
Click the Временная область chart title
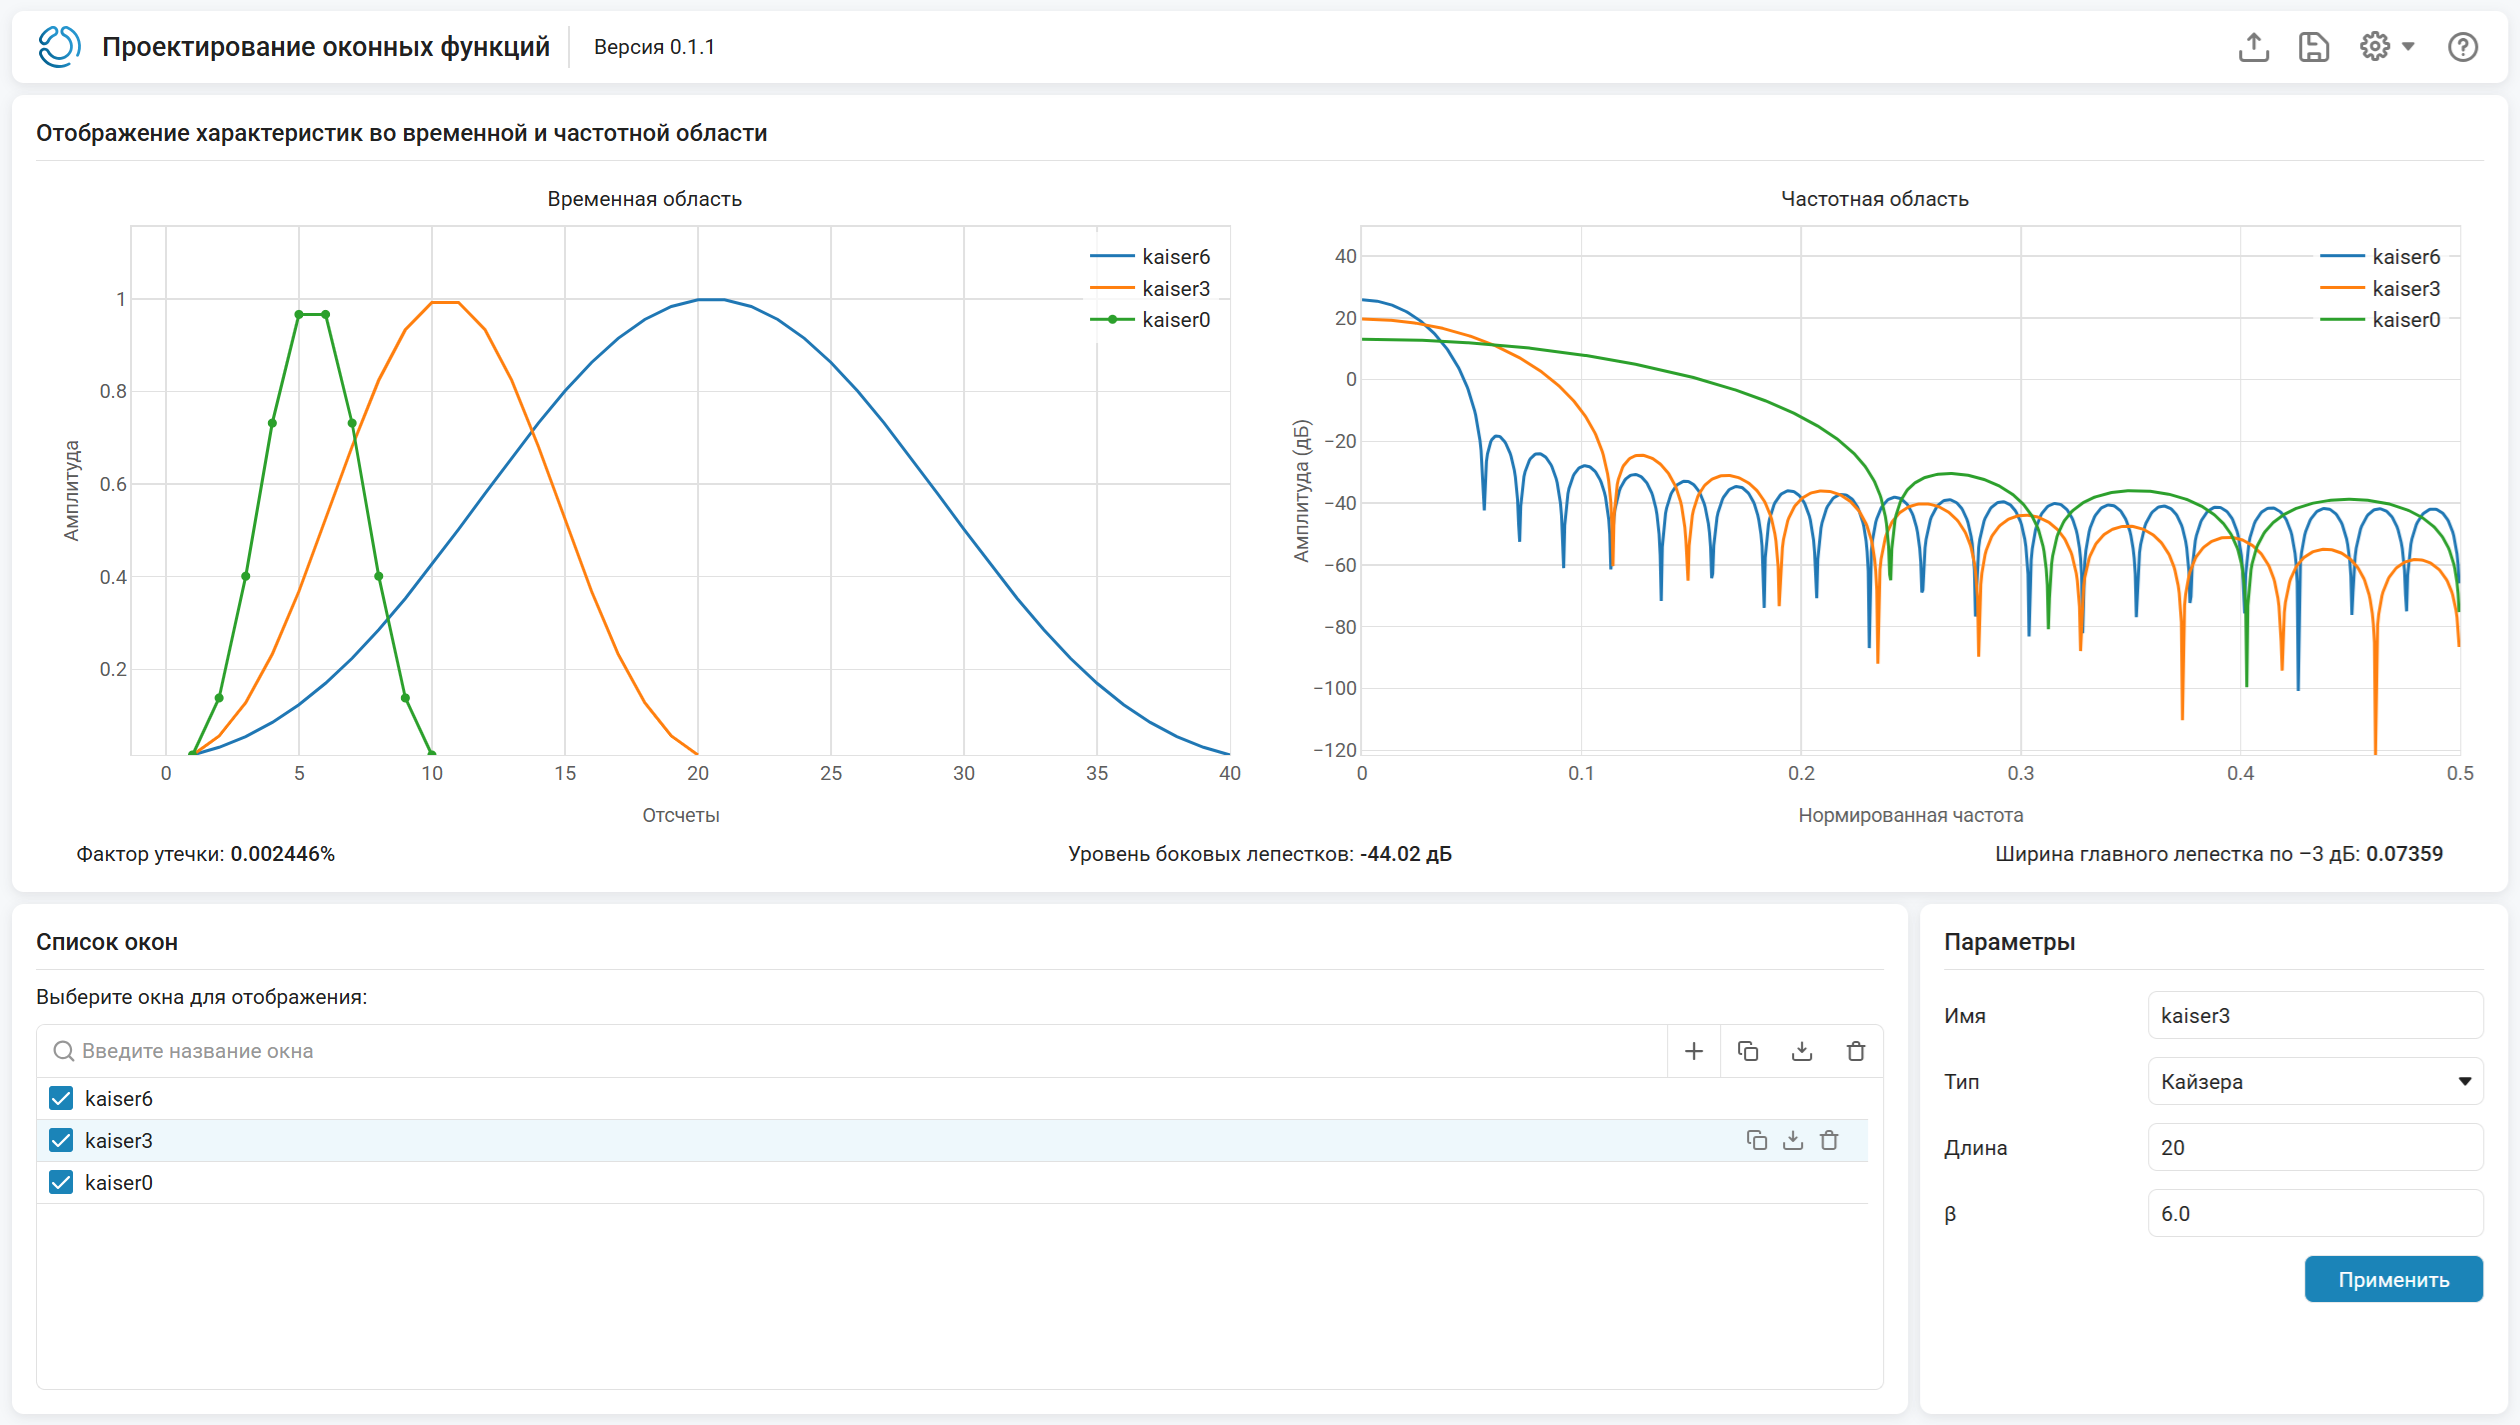tap(645, 199)
